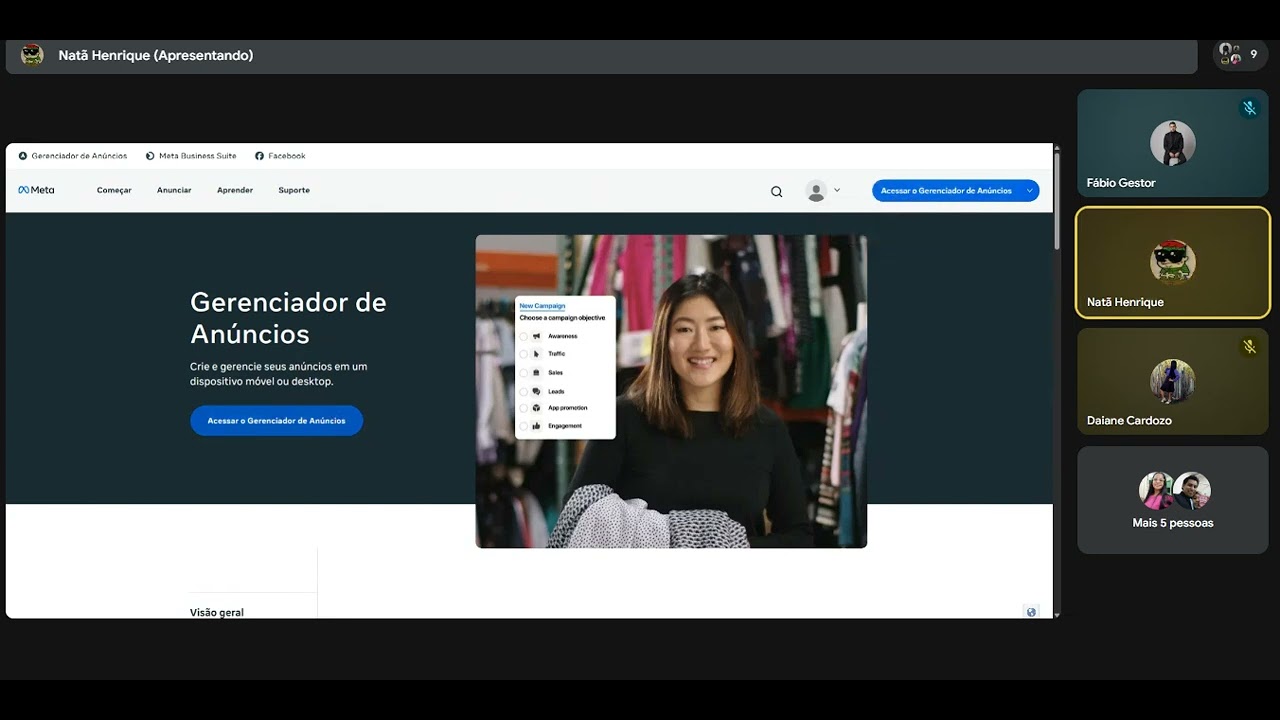1280x720 pixels.
Task: Select the Leads radio button
Action: click(523, 391)
